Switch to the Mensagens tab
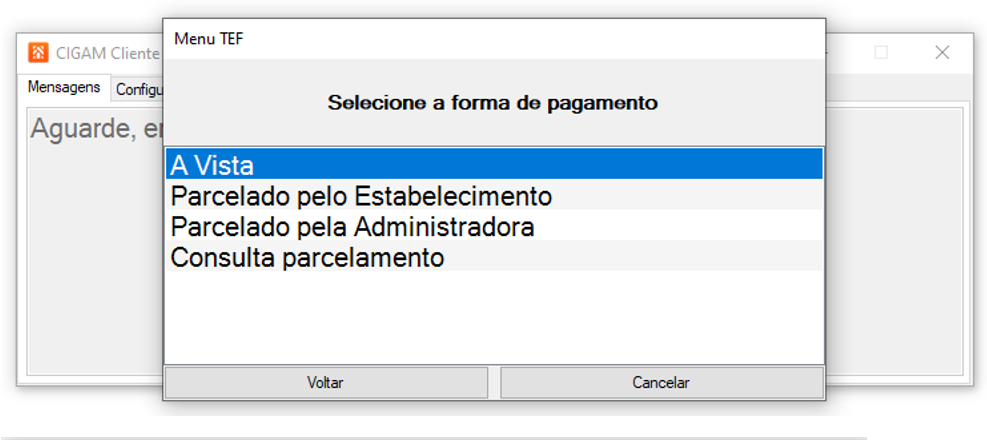 [64, 87]
